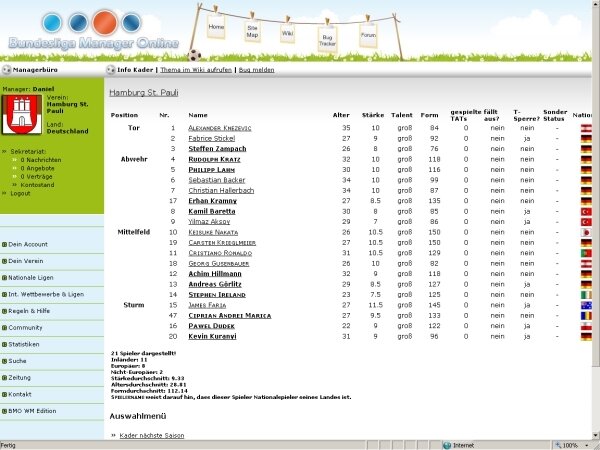The image size is (600, 450).
Task: Click the Home sign on the clothesline
Action: coord(216,26)
